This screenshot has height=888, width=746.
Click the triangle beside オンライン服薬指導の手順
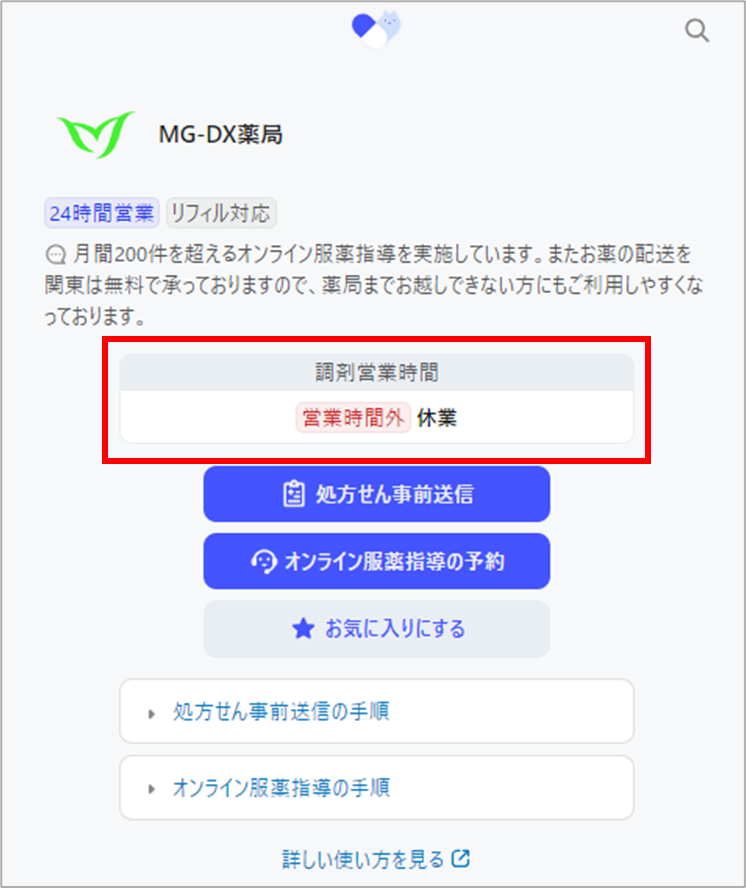(151, 789)
